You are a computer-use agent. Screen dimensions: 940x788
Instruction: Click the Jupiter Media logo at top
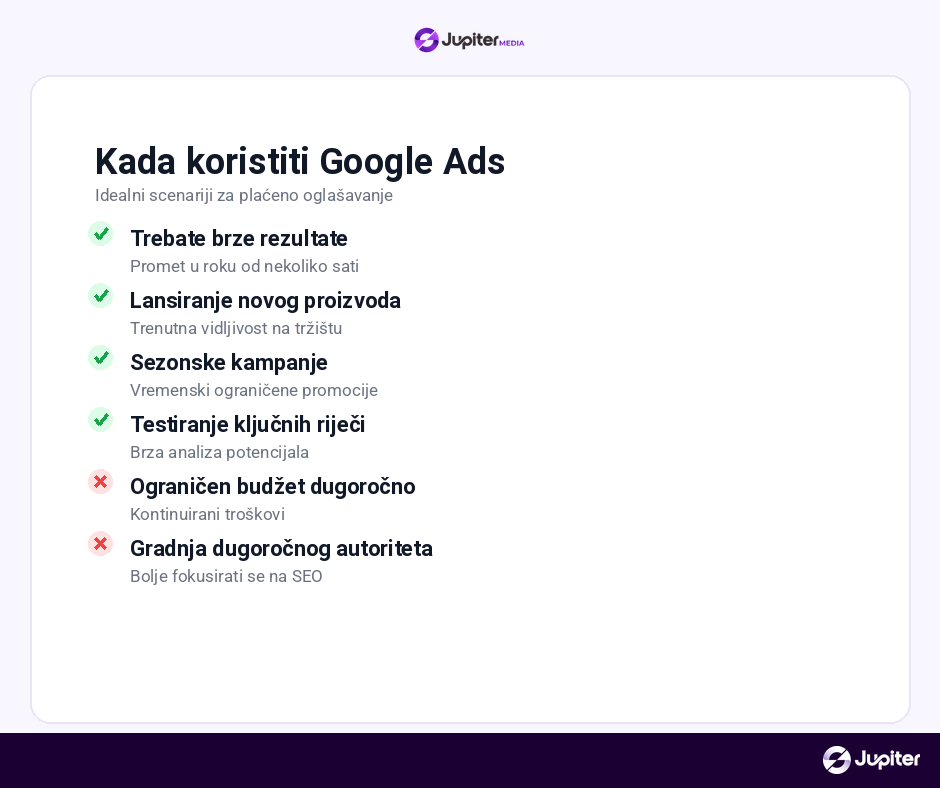[469, 40]
